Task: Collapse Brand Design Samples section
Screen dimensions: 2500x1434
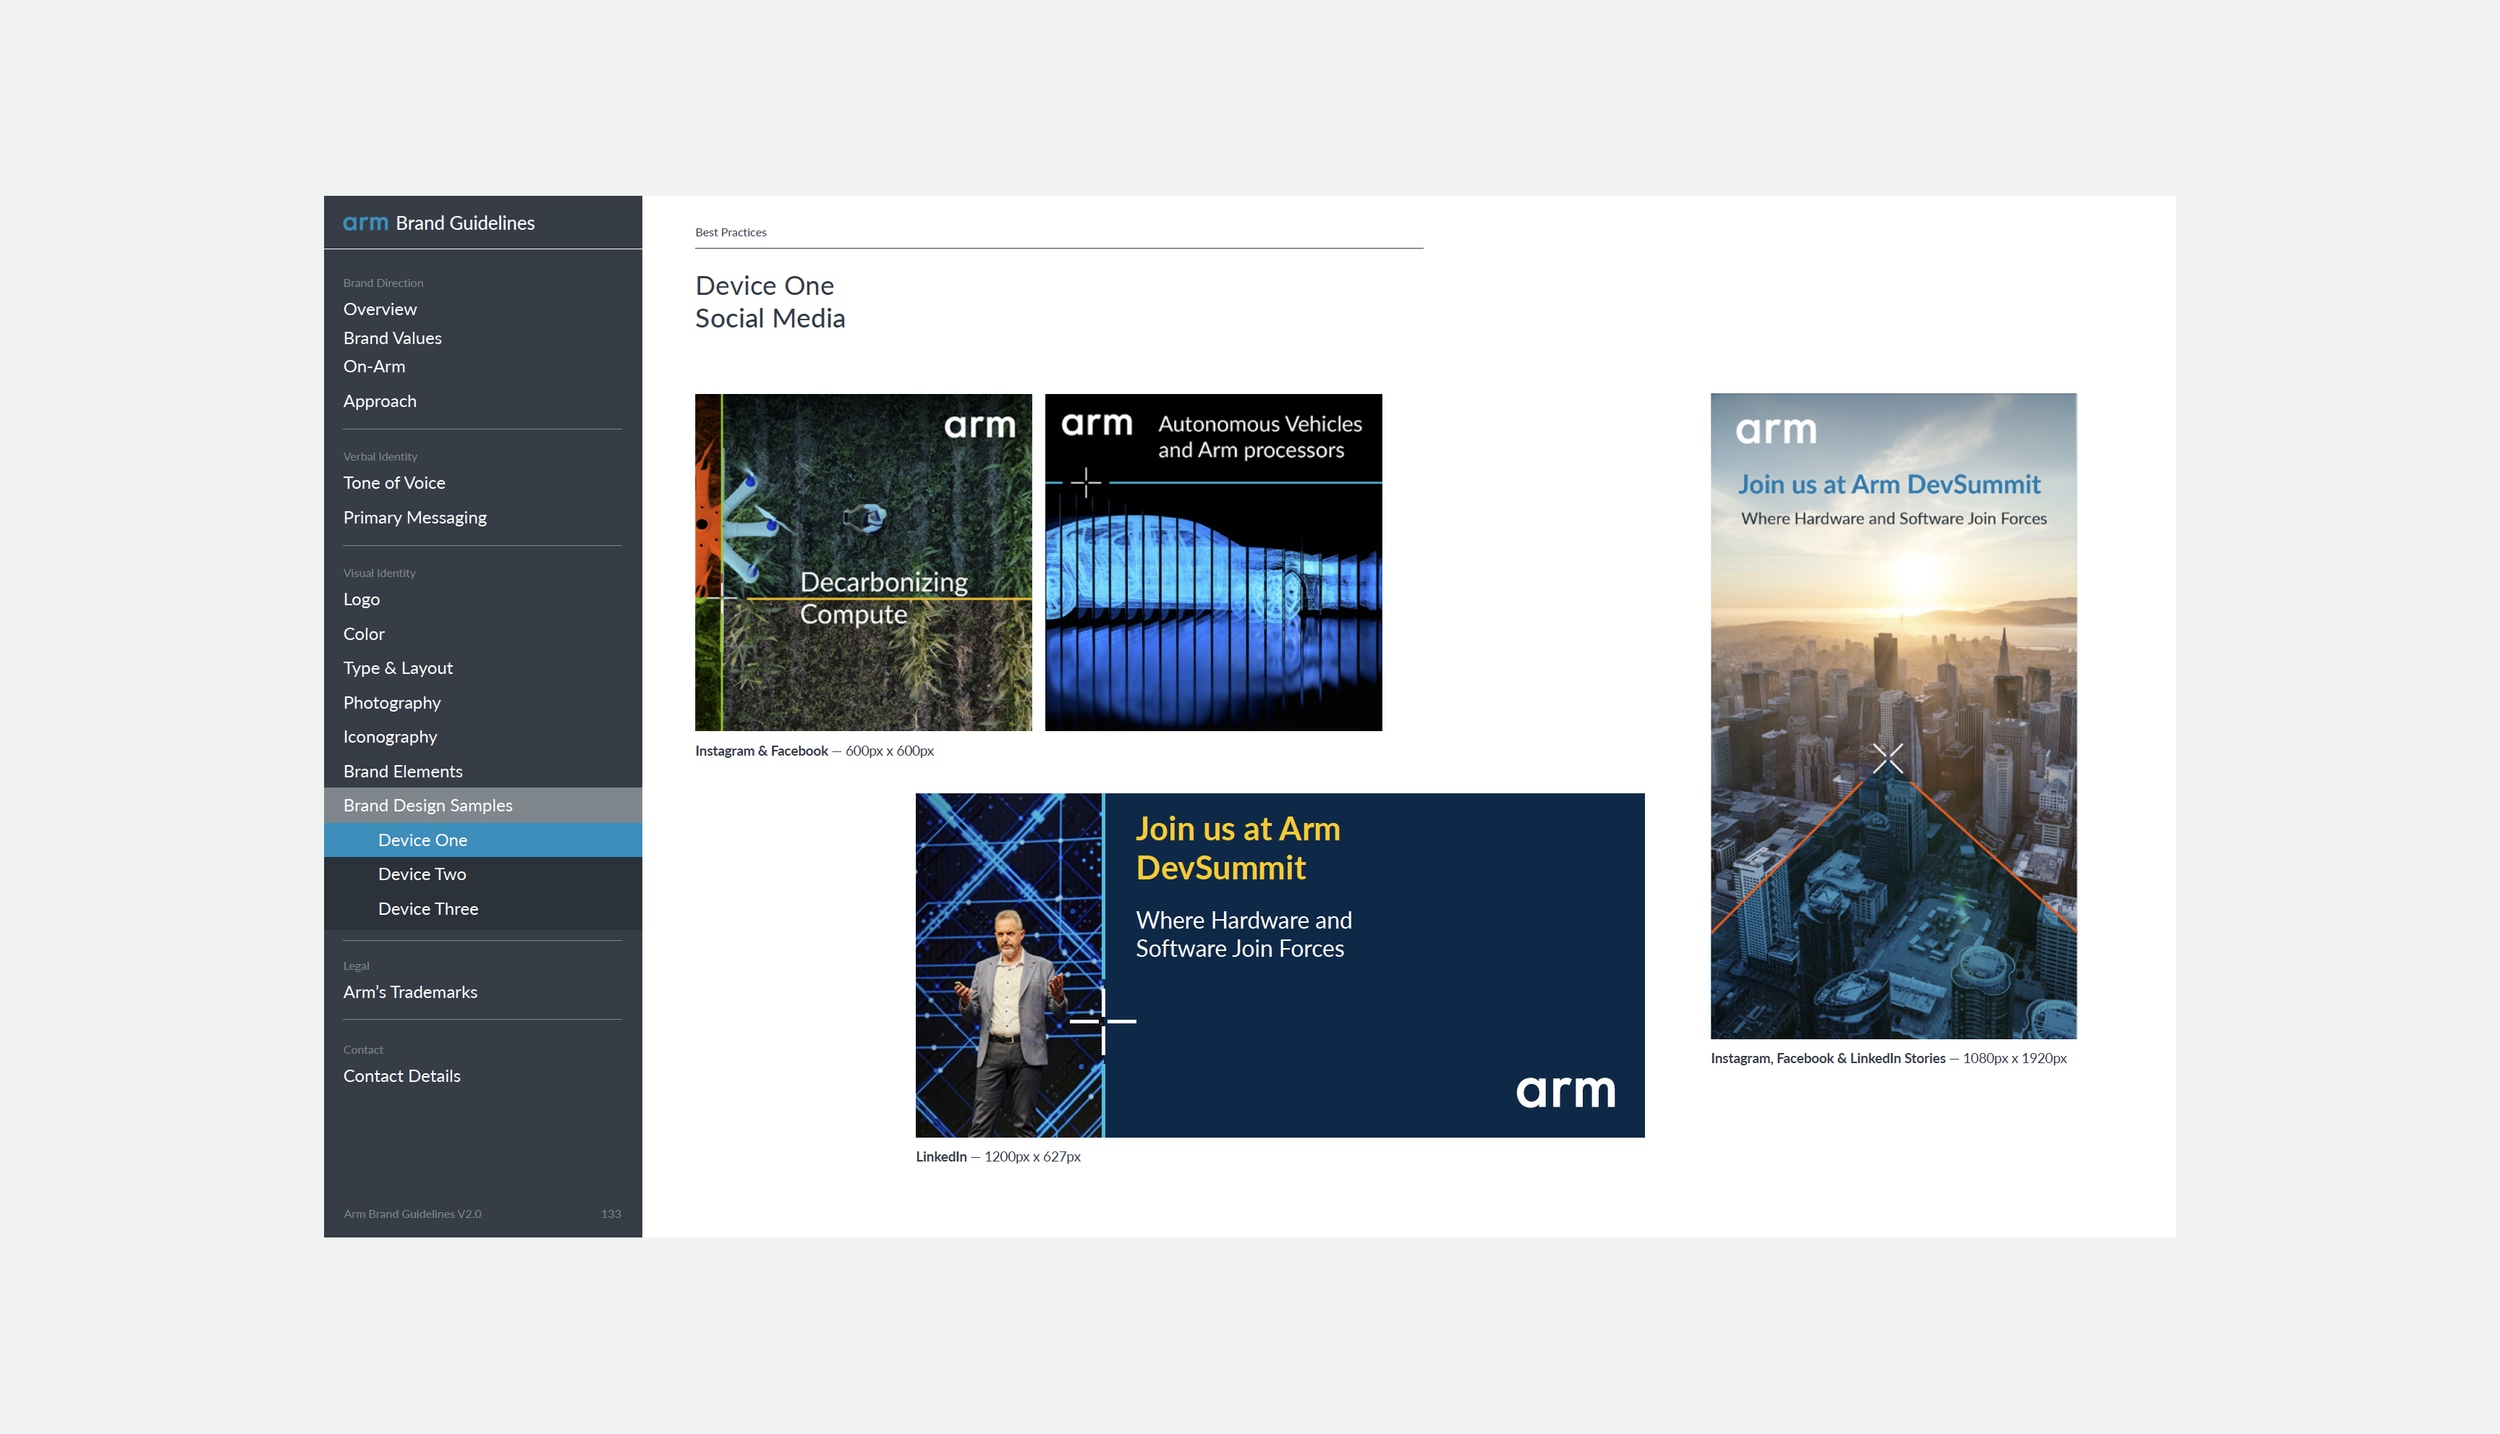Action: pos(428,805)
